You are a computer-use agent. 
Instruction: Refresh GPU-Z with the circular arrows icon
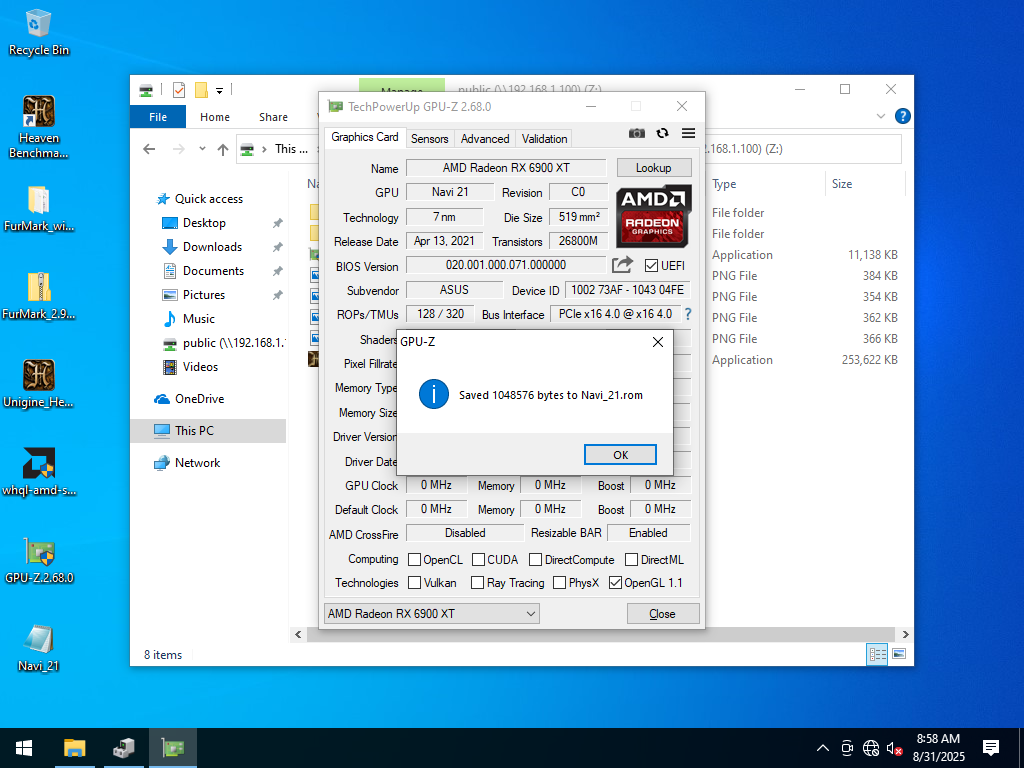click(662, 133)
